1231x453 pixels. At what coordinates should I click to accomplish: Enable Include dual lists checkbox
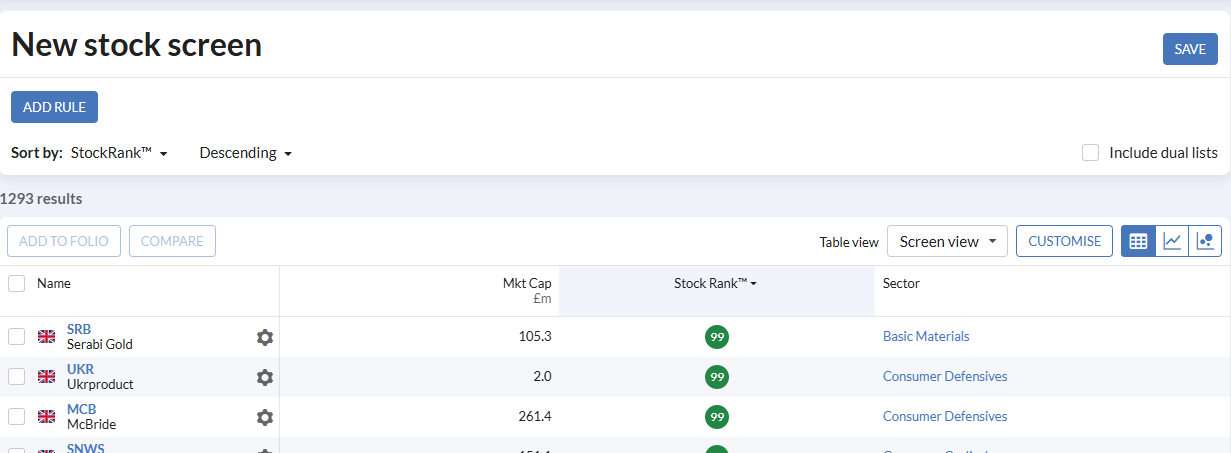coord(1091,153)
